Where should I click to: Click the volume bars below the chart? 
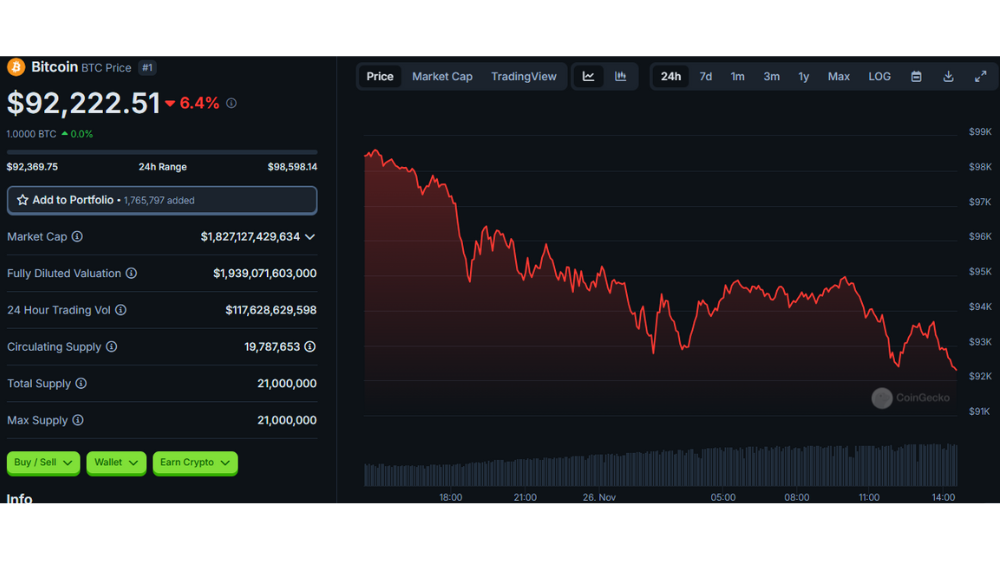pyautogui.click(x=661, y=466)
